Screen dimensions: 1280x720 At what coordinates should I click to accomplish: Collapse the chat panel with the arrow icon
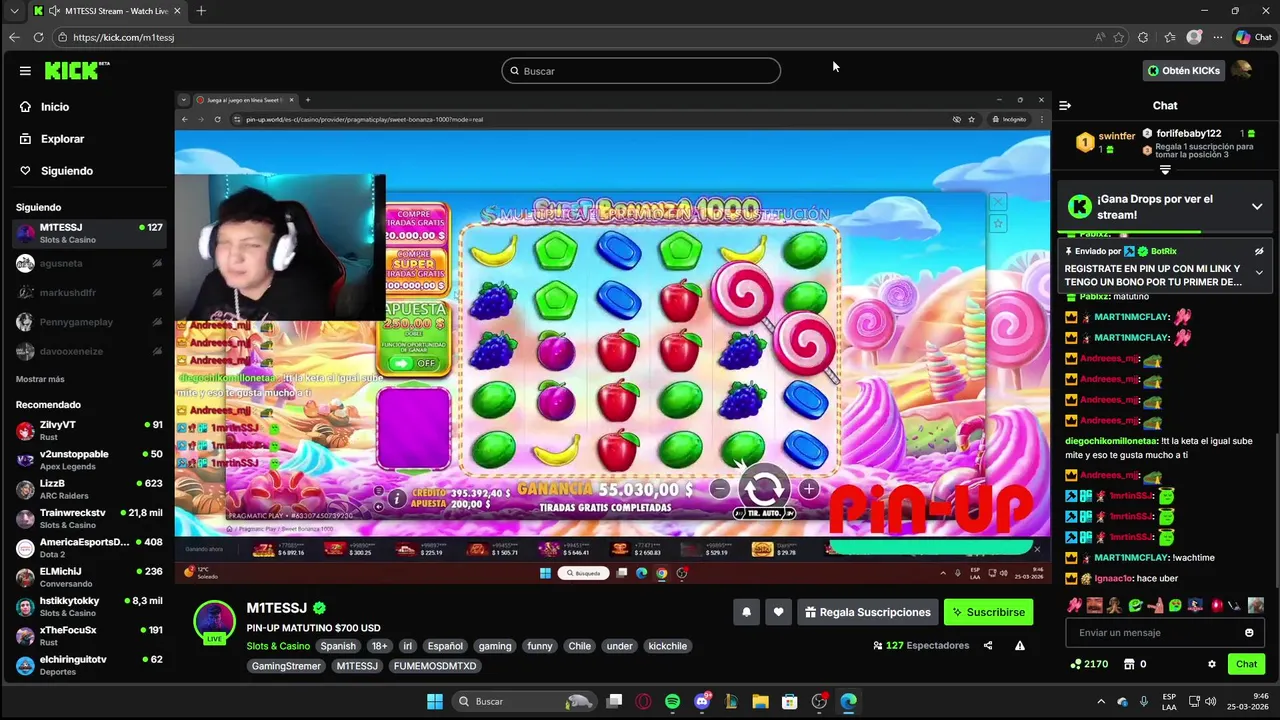[x=1065, y=105]
